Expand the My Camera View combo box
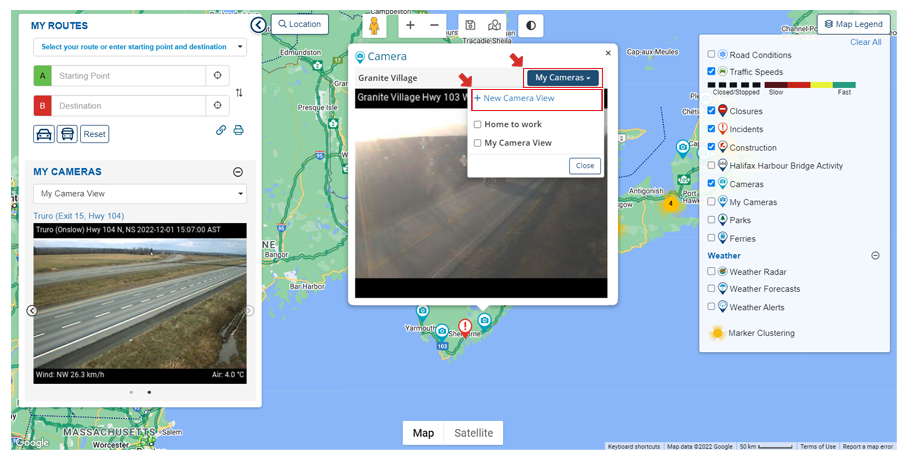This screenshot has height=461, width=908. click(139, 194)
